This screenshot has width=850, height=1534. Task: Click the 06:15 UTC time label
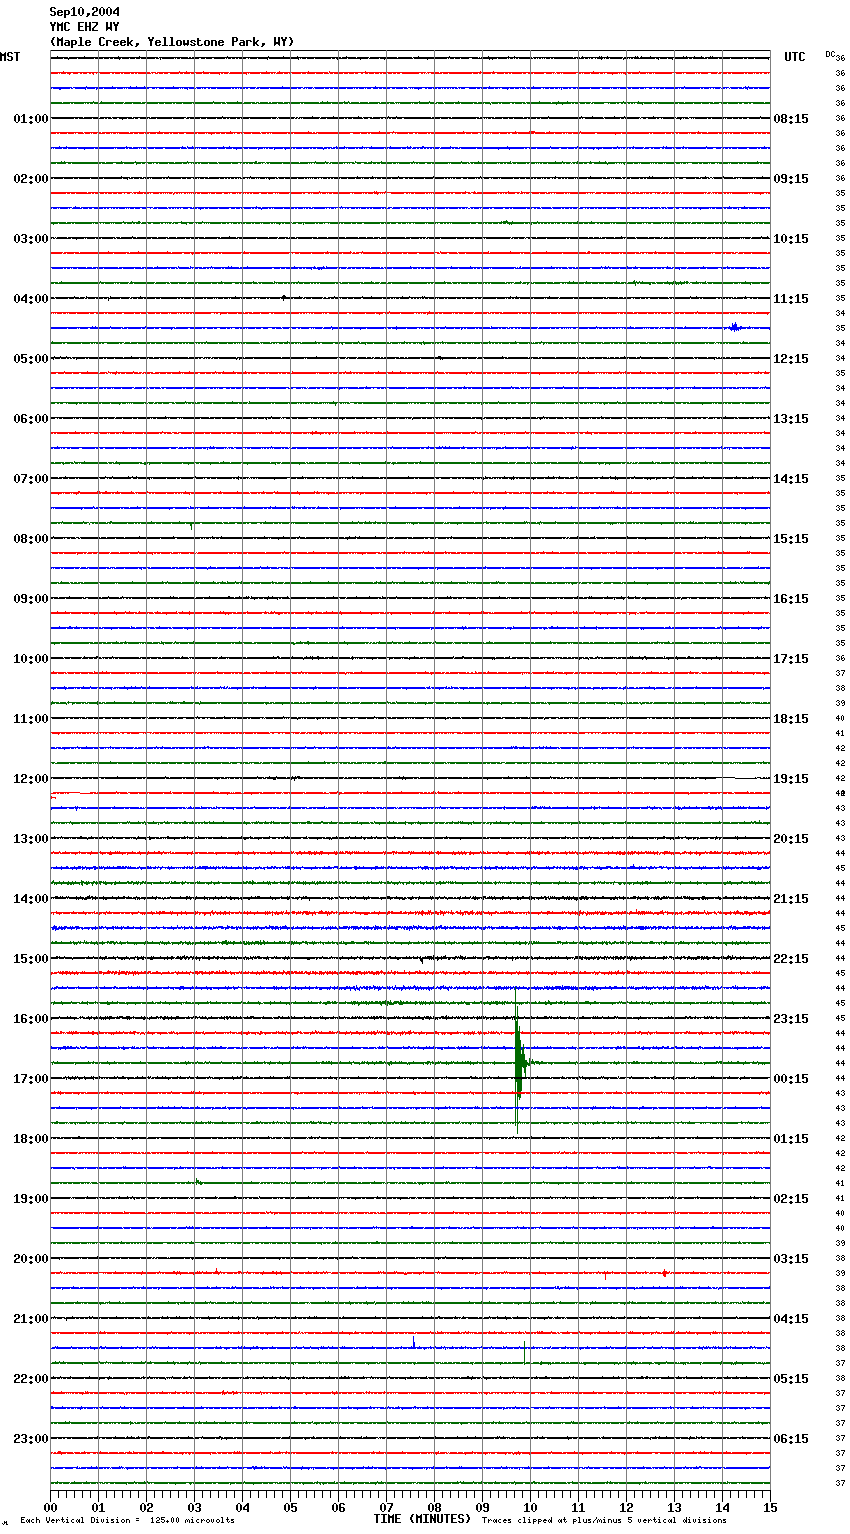coord(791,1439)
